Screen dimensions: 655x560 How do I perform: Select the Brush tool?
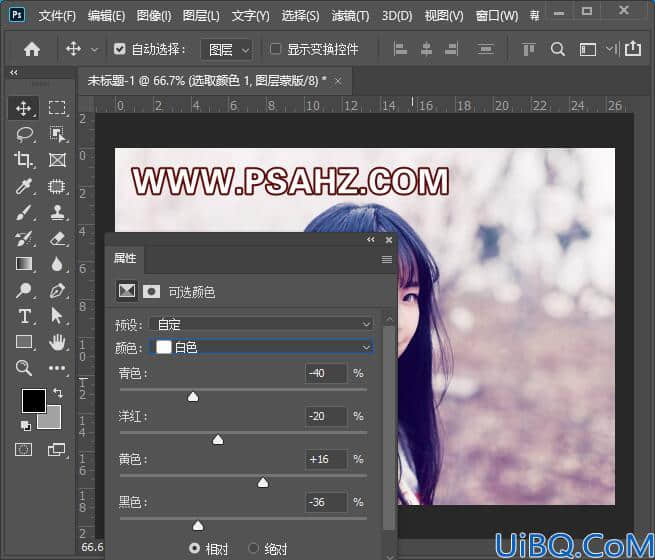click(x=24, y=213)
